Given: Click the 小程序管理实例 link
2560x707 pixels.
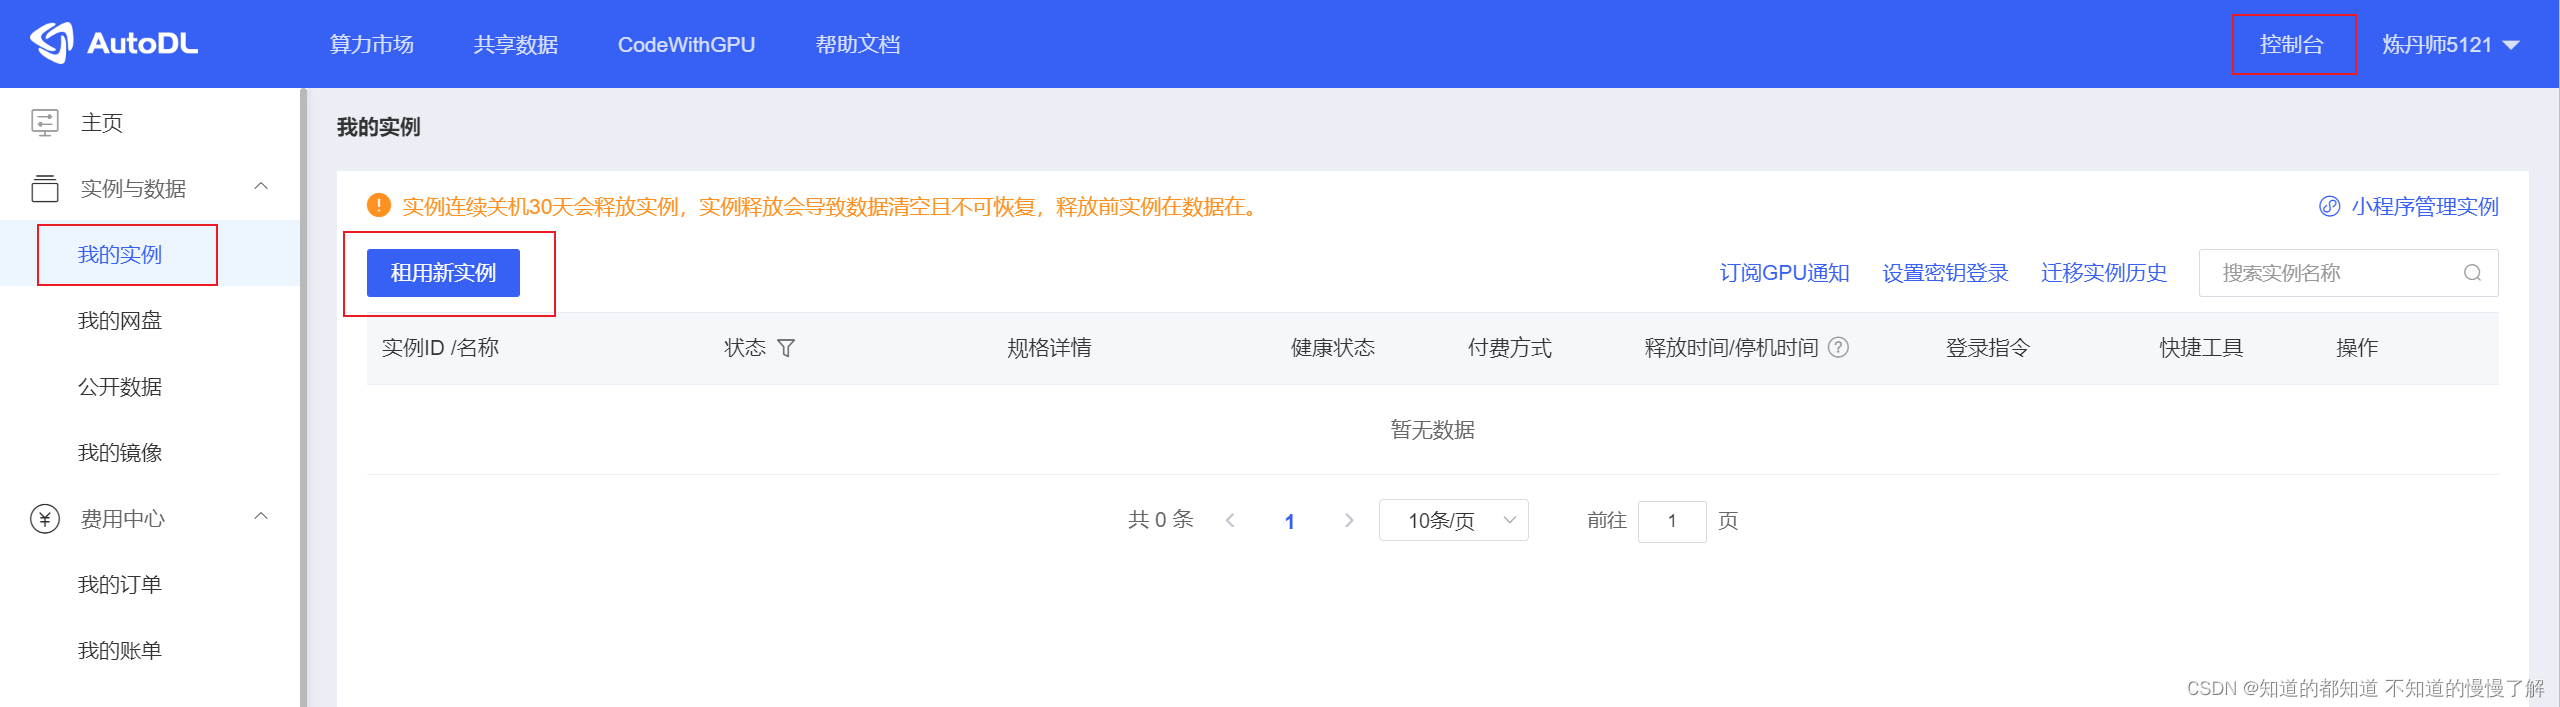Looking at the screenshot, I should point(2425,206).
